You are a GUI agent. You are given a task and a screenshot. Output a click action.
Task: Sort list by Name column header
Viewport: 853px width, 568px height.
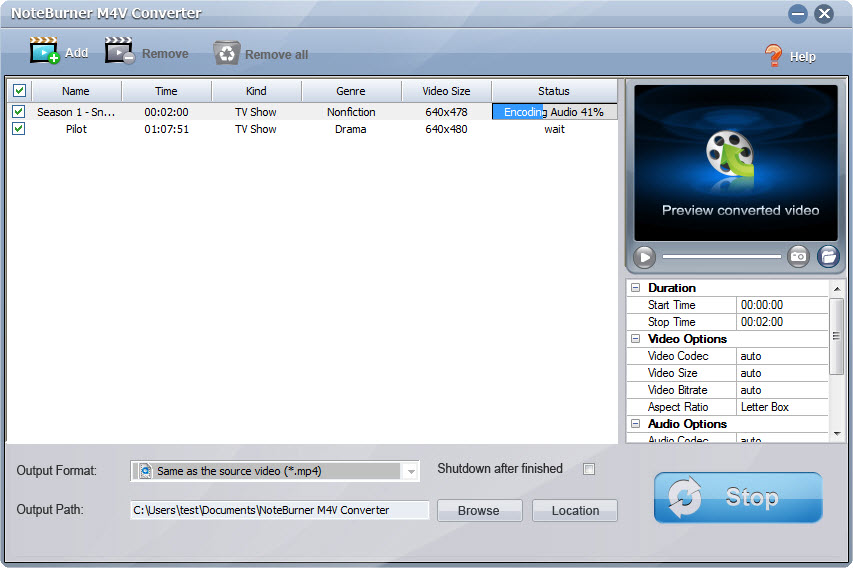pos(76,91)
